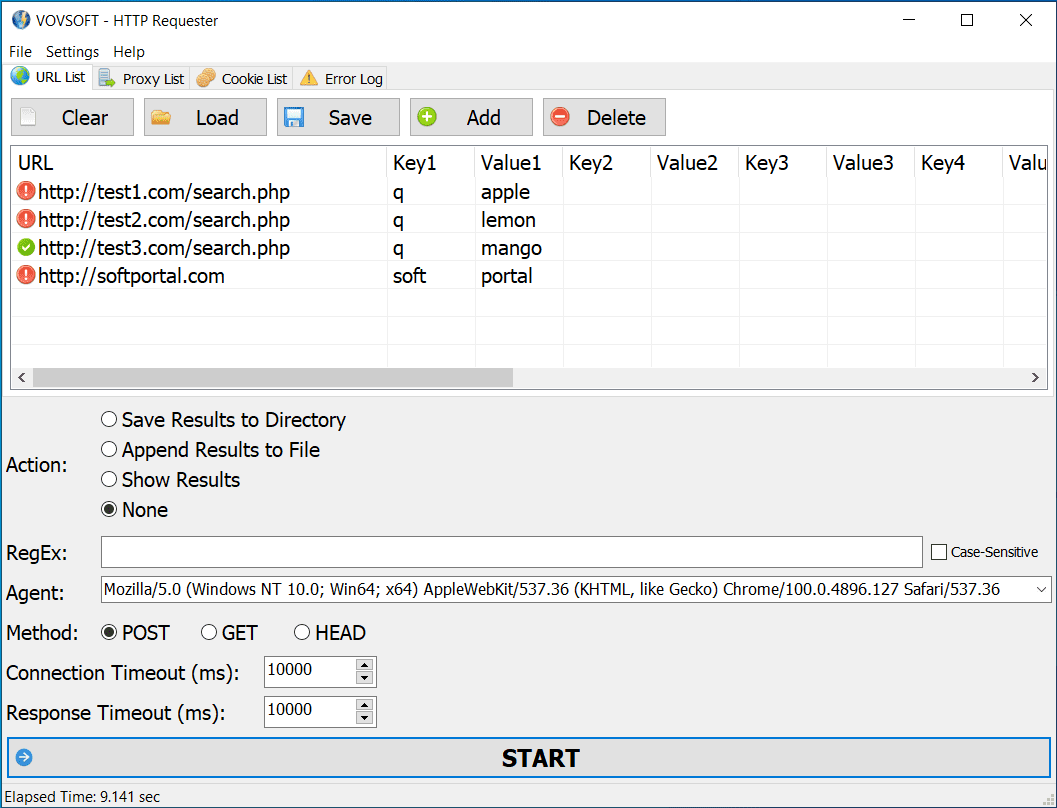Click the blank page icon on Clear button

(x=28, y=117)
